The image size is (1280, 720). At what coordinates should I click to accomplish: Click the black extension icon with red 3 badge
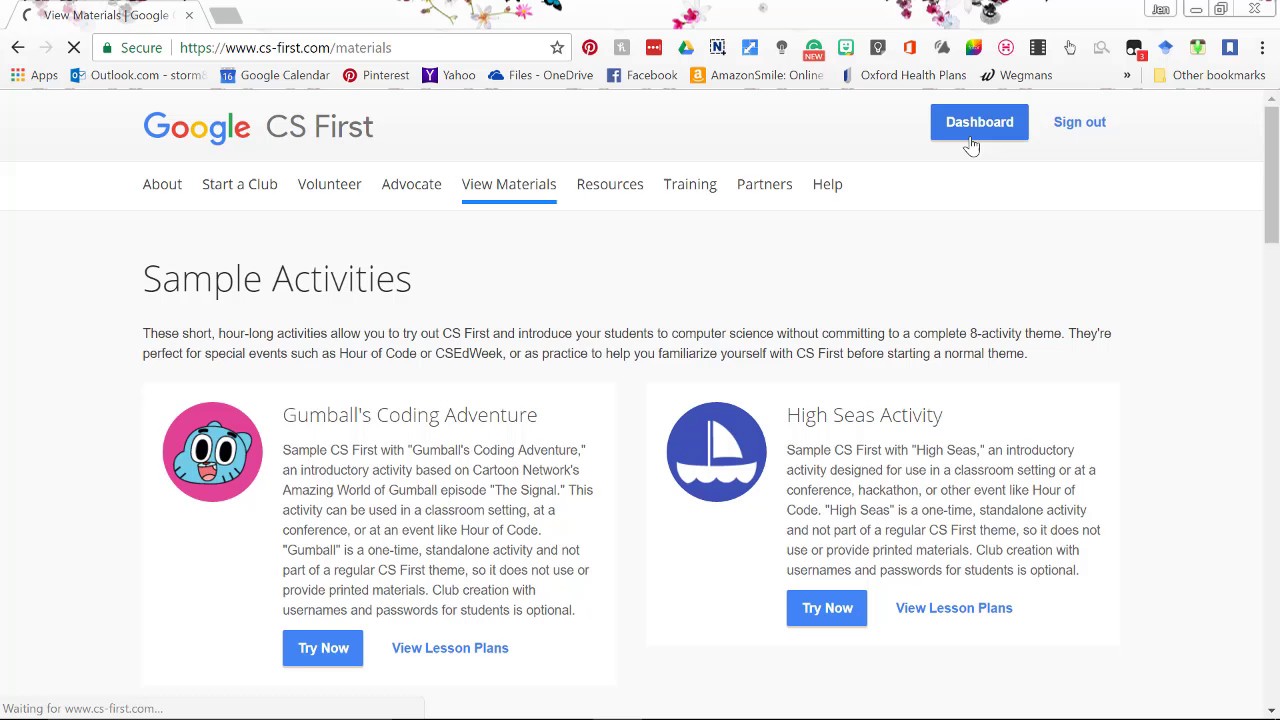coord(1134,48)
